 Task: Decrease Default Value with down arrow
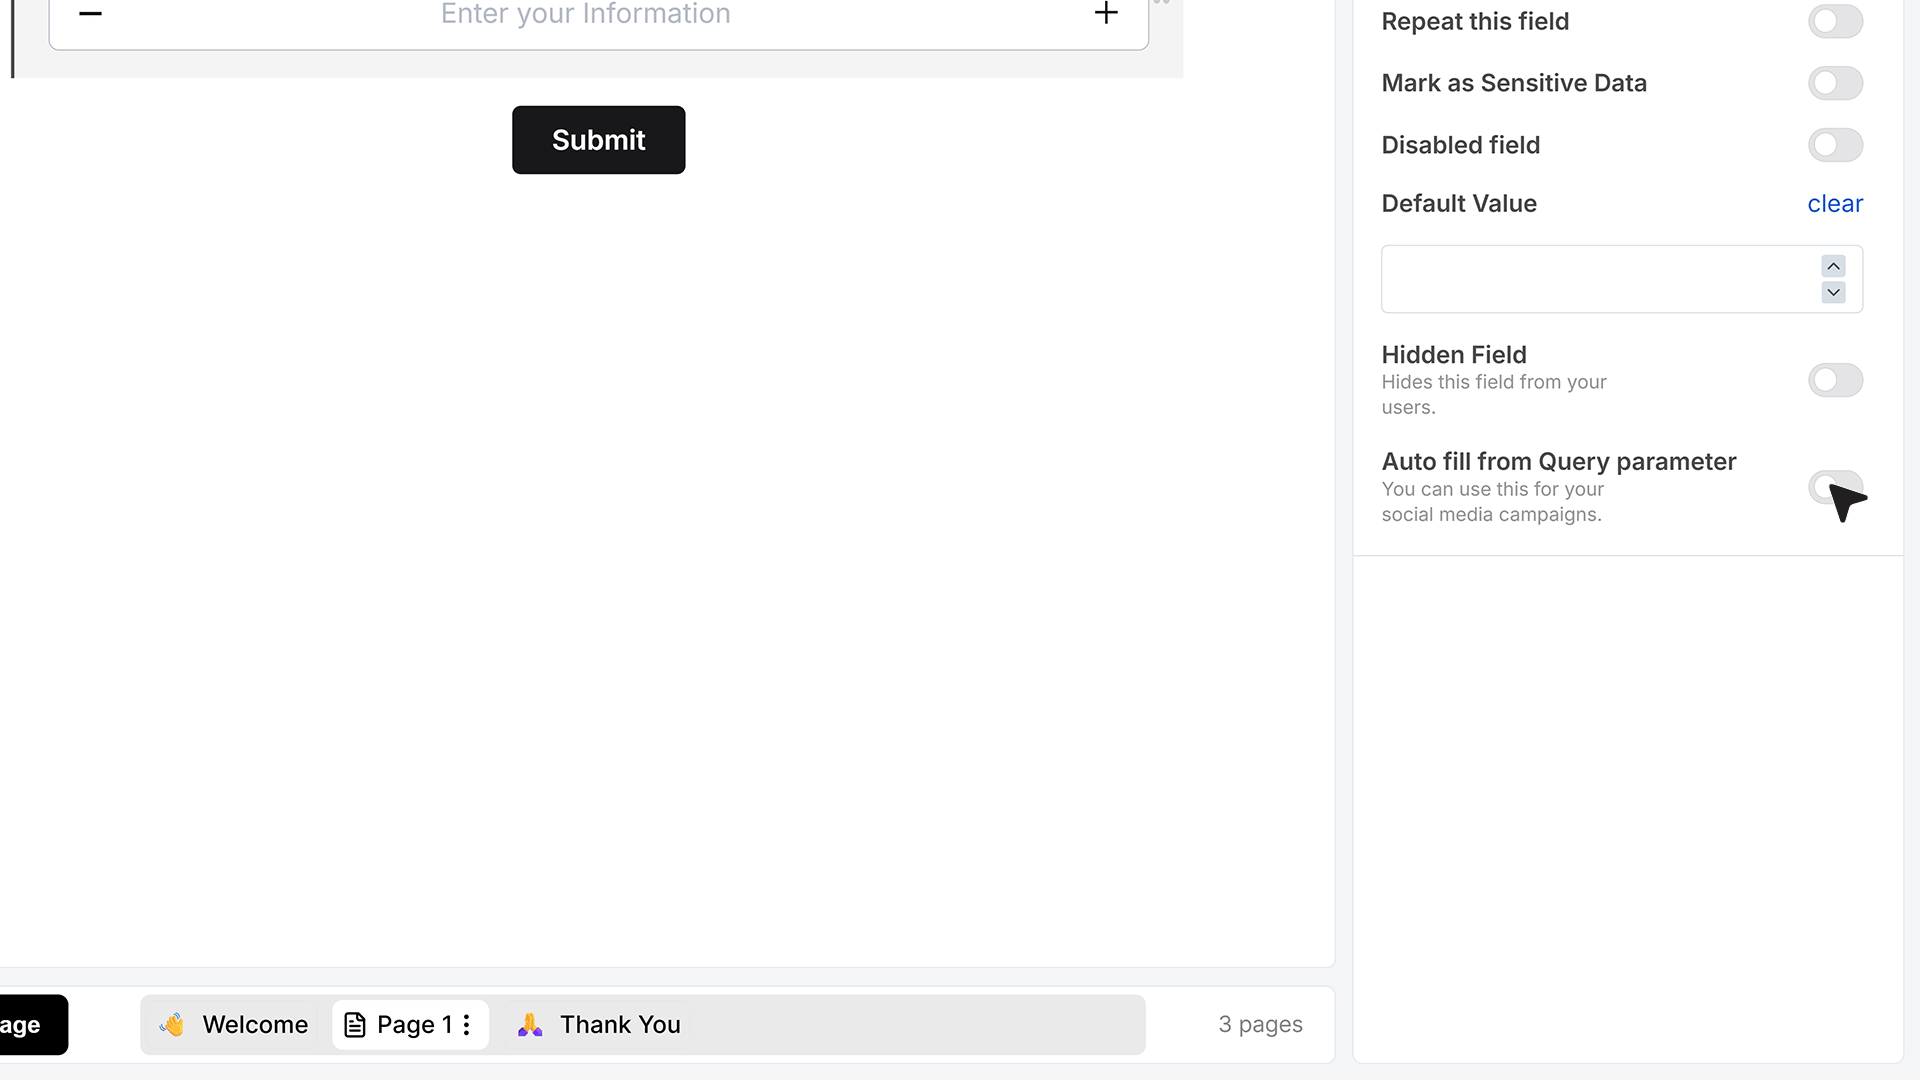[x=1833, y=292]
